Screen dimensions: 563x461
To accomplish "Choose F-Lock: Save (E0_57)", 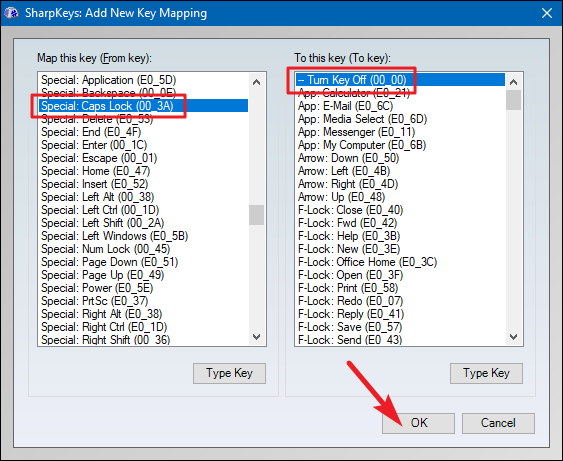I will (x=400, y=327).
